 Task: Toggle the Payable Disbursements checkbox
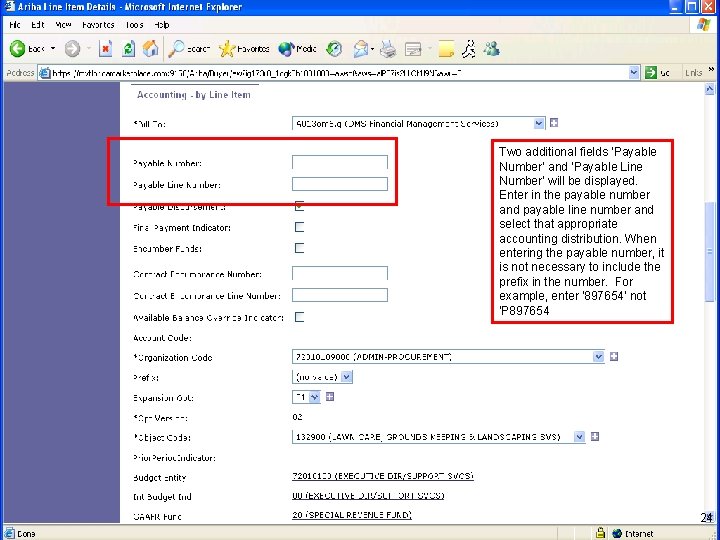pyautogui.click(x=299, y=206)
